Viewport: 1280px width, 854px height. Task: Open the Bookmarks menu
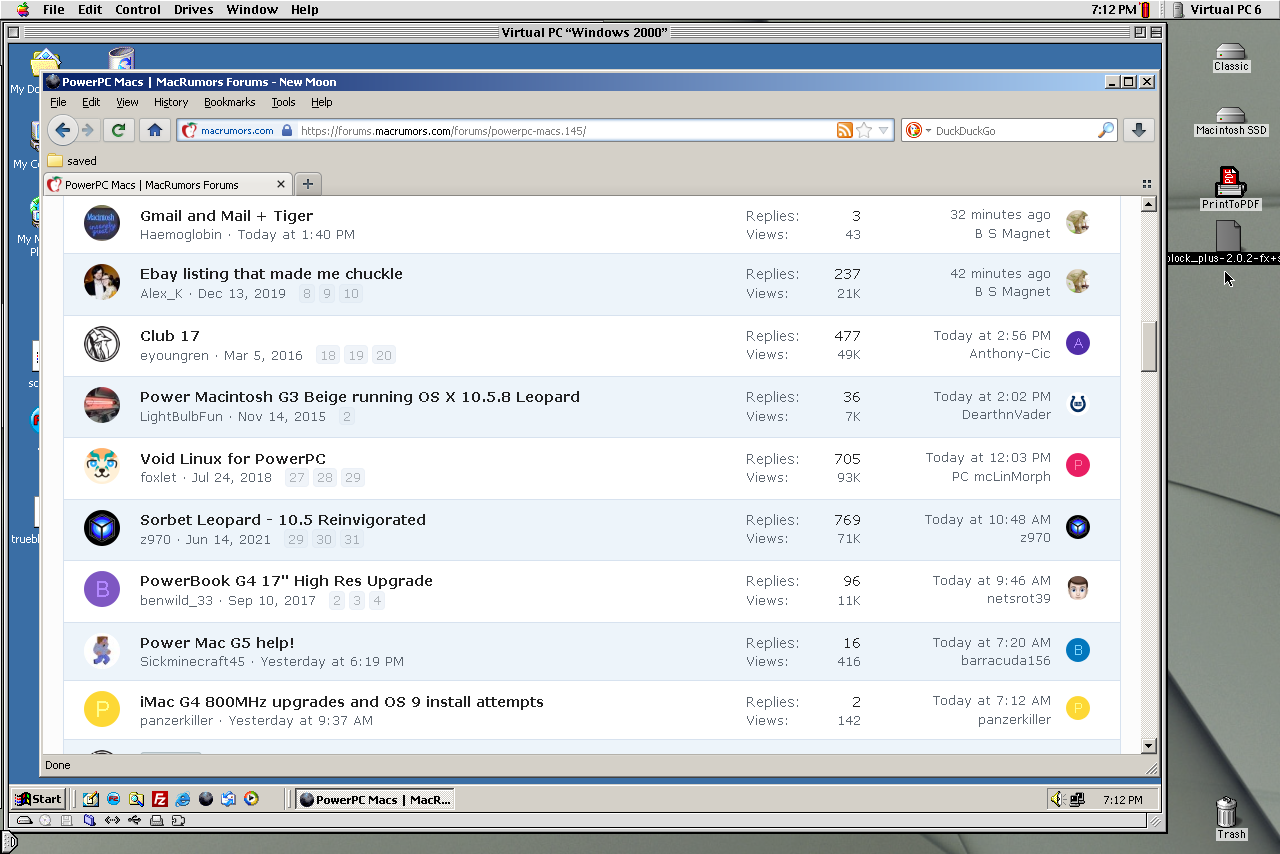230,102
